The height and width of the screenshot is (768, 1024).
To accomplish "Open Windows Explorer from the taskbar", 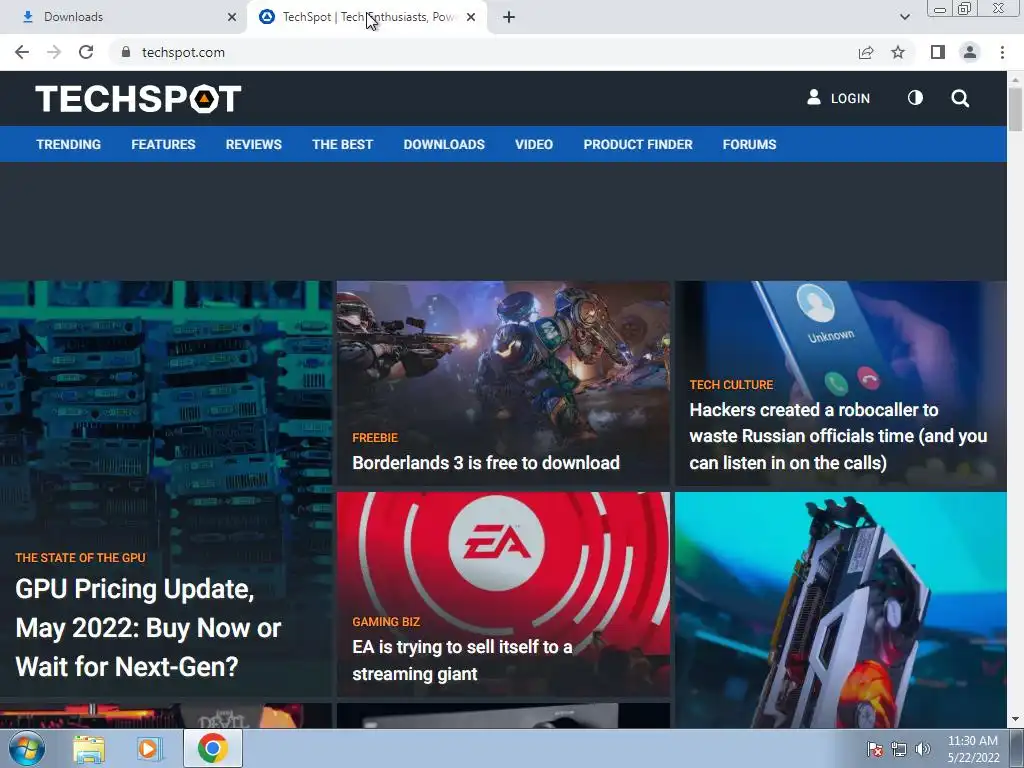I will coord(89,748).
